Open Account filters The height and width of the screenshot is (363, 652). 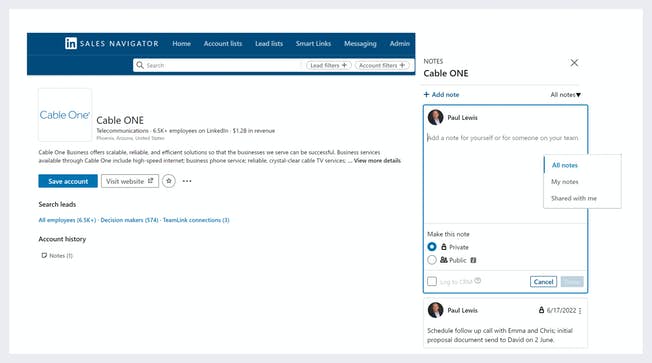point(382,65)
